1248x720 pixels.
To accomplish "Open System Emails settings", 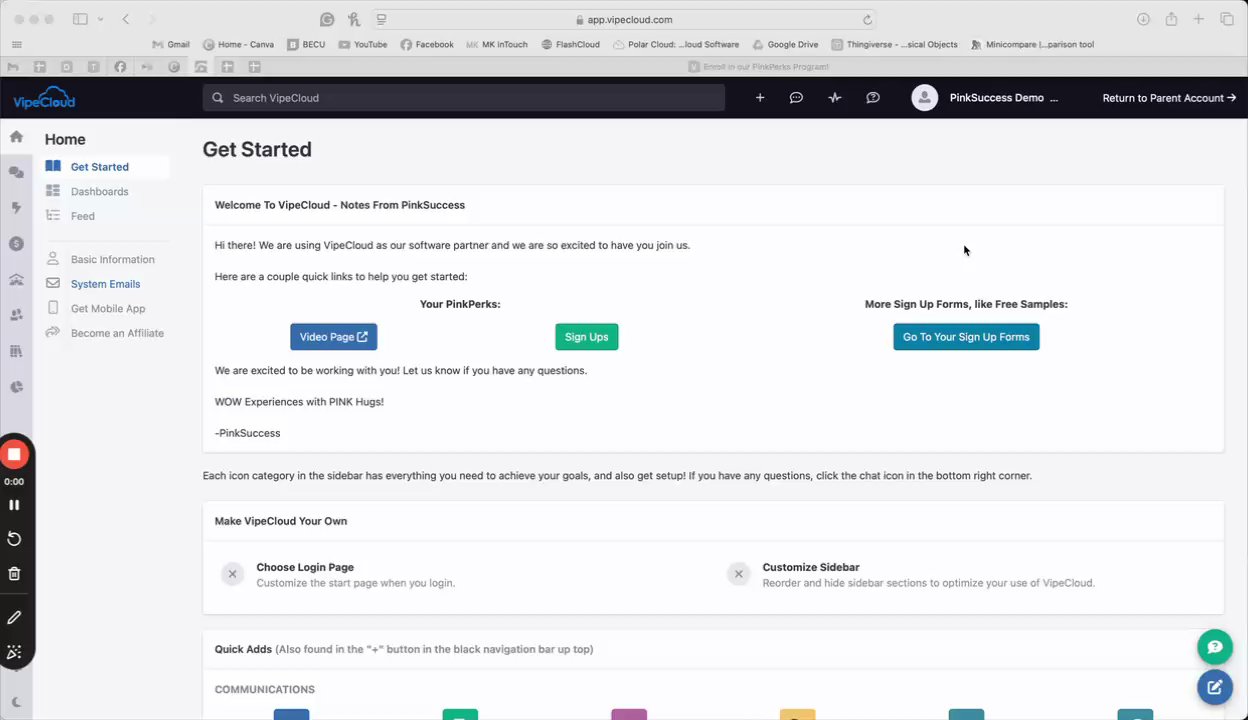I will click(x=105, y=284).
